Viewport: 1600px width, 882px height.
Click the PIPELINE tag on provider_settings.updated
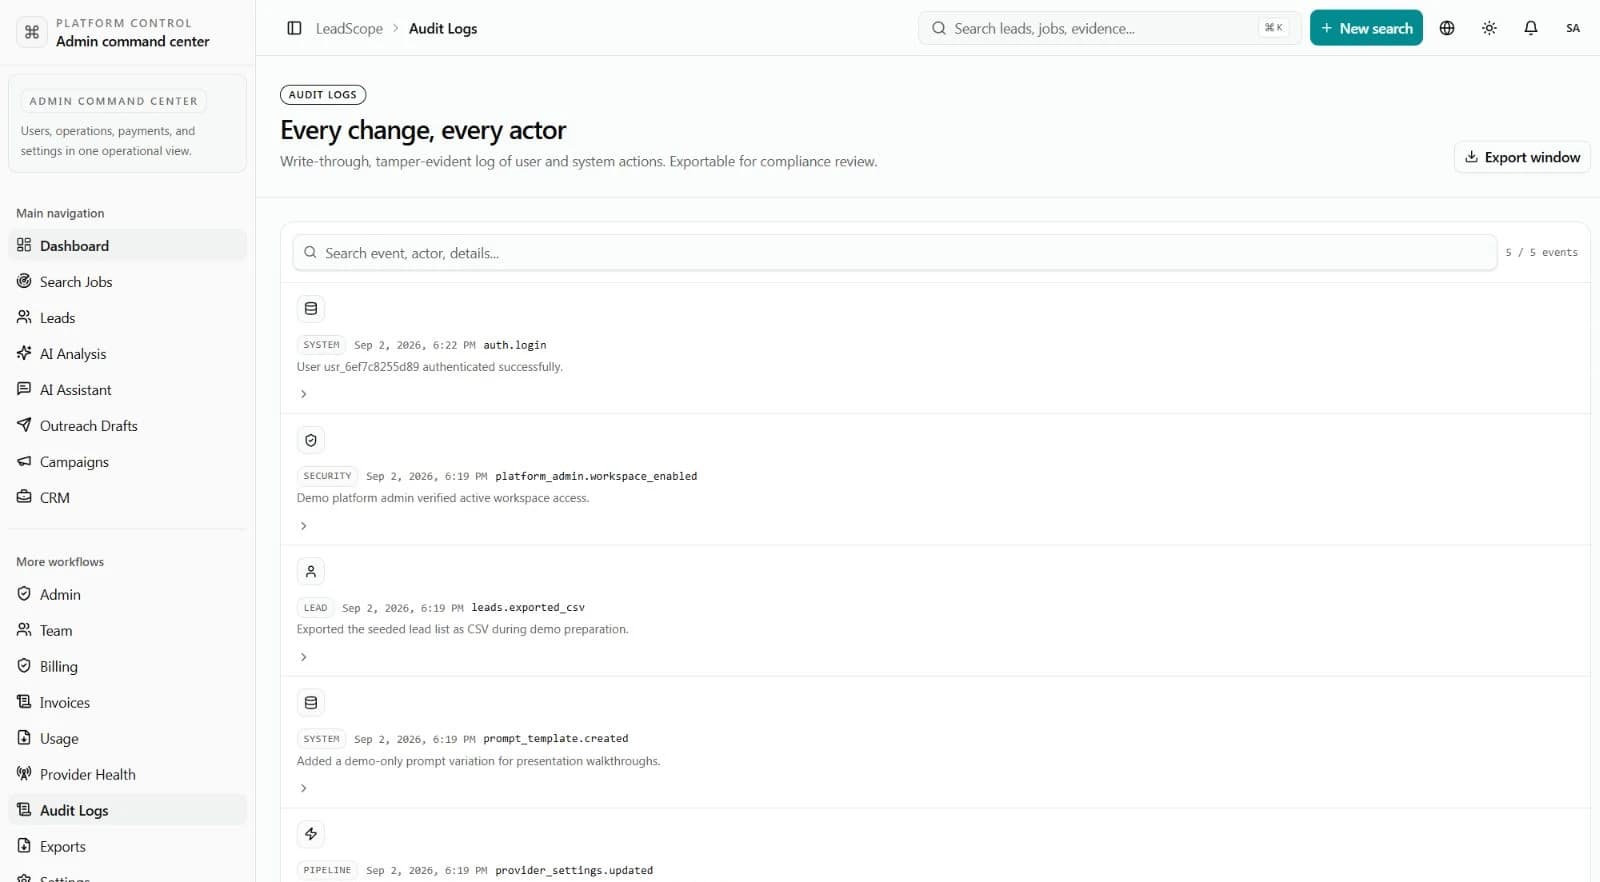click(x=327, y=870)
